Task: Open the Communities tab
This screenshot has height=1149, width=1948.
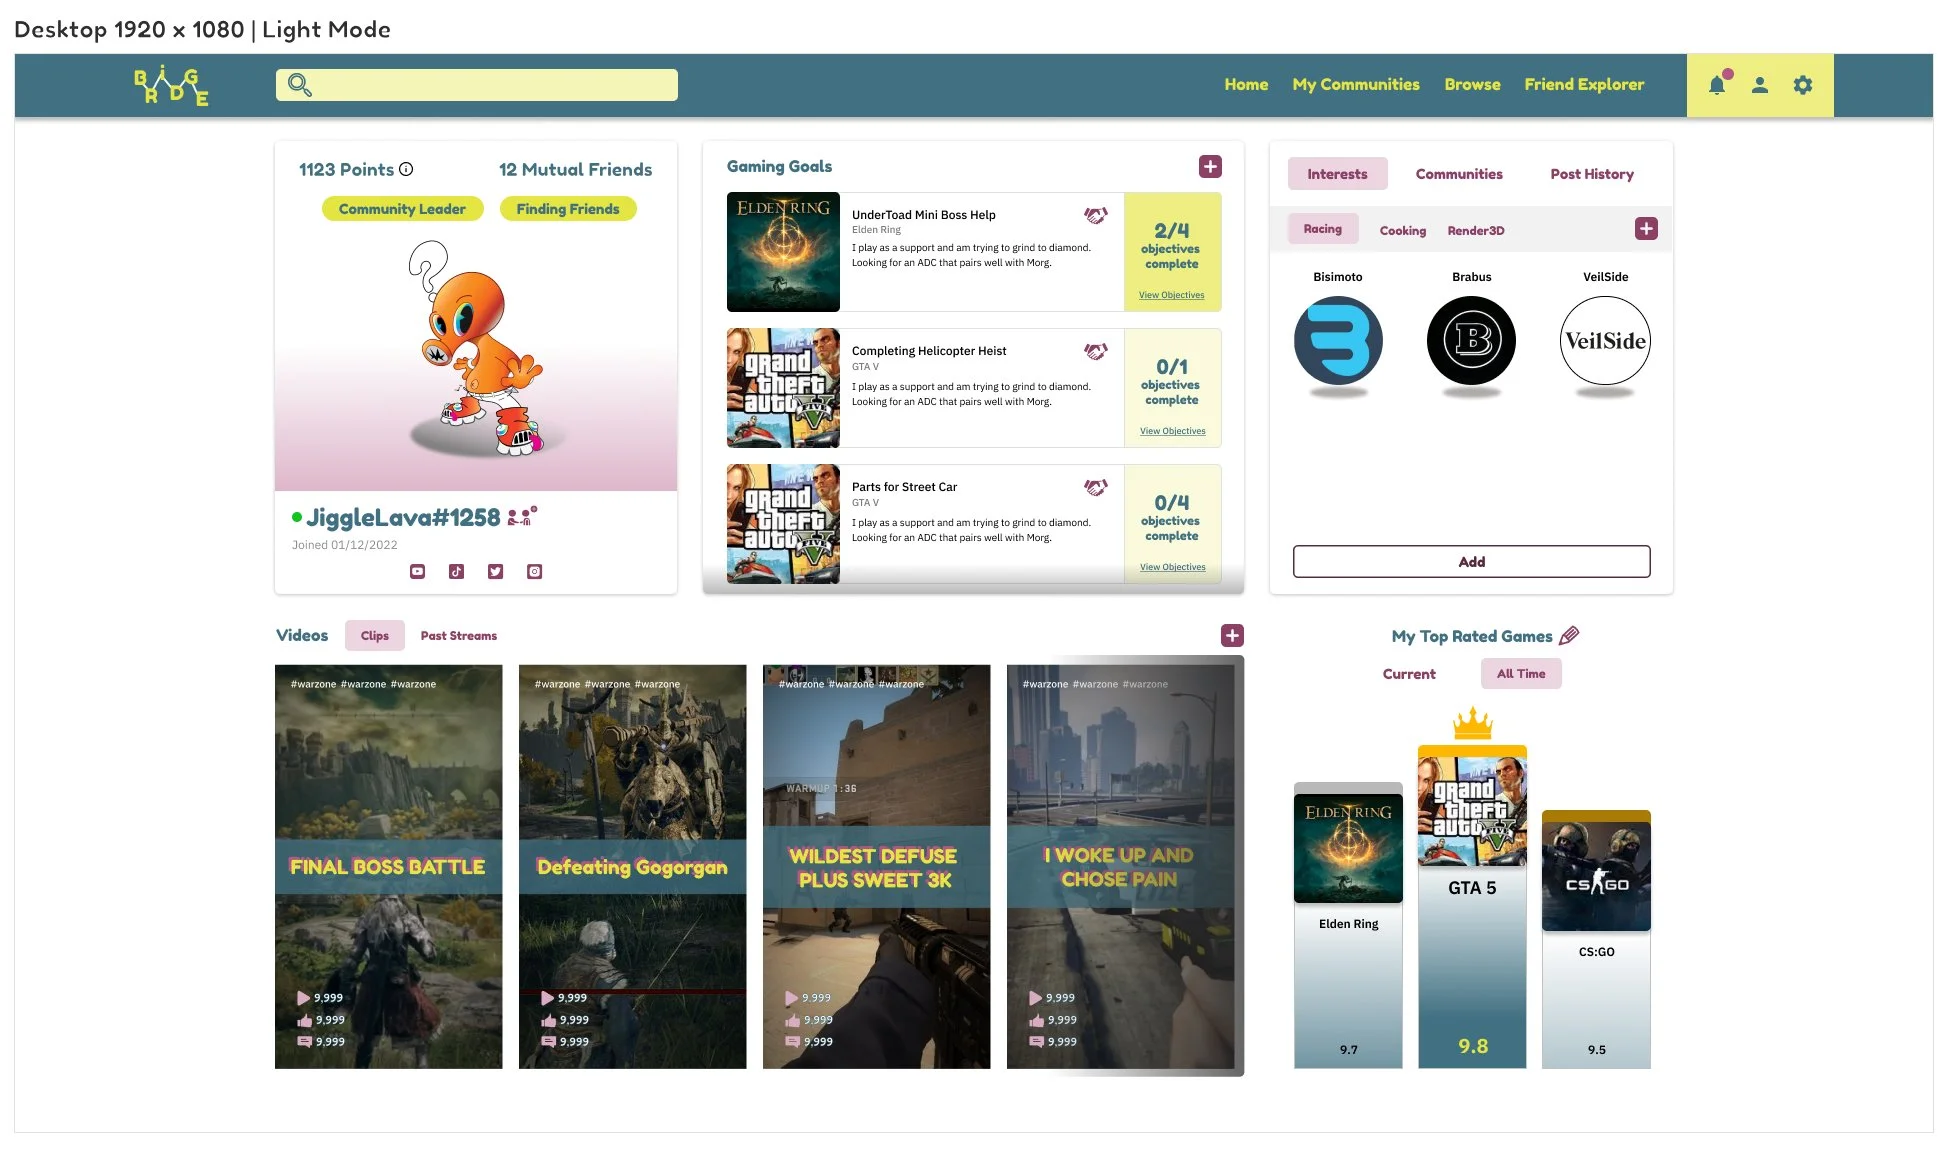Action: pyautogui.click(x=1458, y=174)
